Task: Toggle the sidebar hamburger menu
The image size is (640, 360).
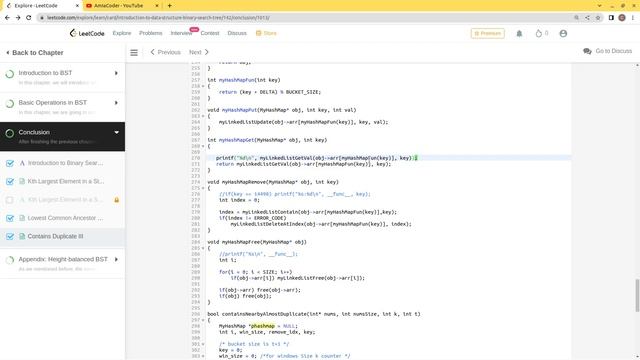Action: coord(134,52)
